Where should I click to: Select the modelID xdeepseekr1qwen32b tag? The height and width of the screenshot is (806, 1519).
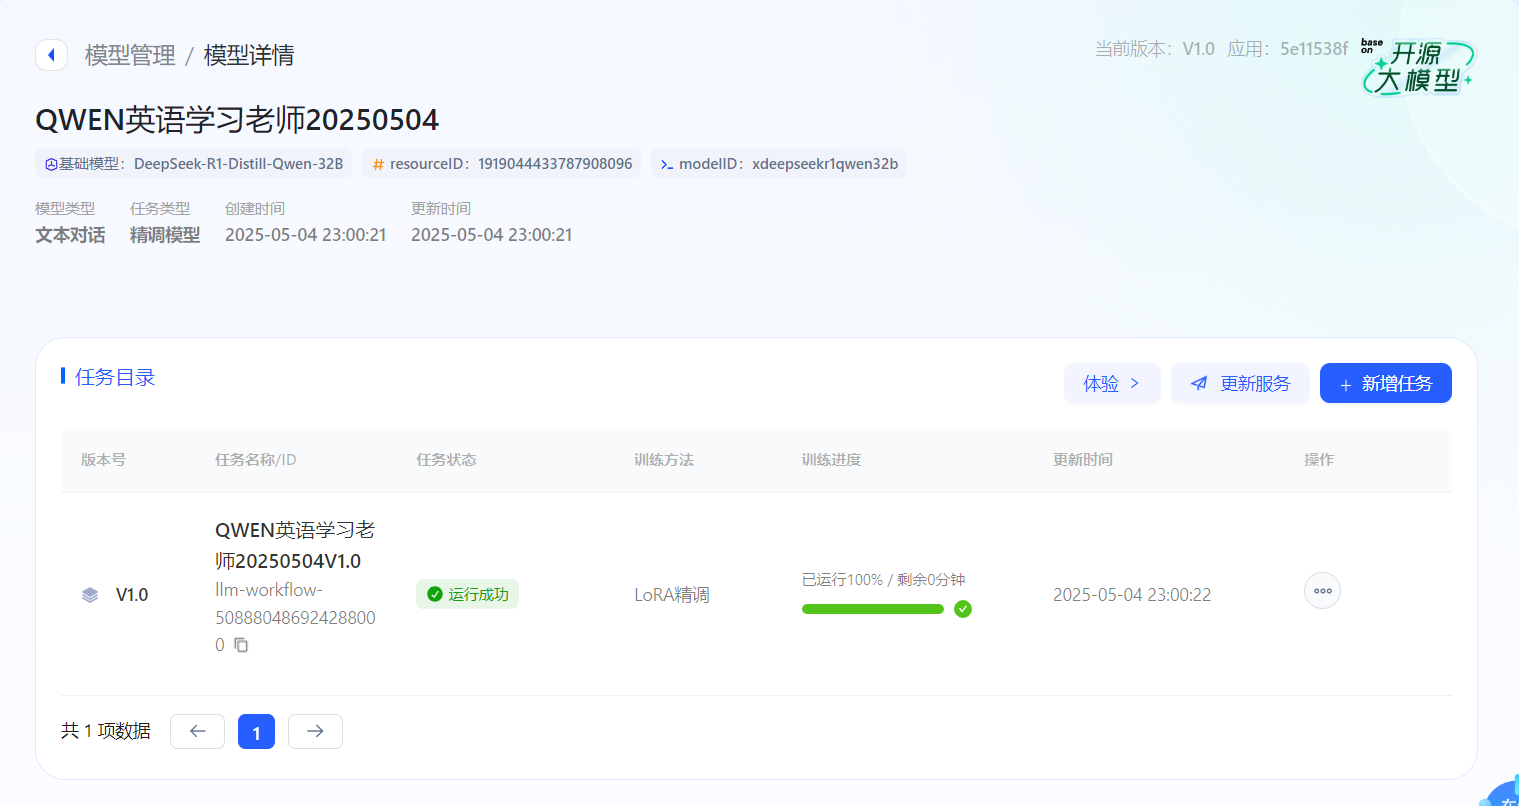[779, 164]
